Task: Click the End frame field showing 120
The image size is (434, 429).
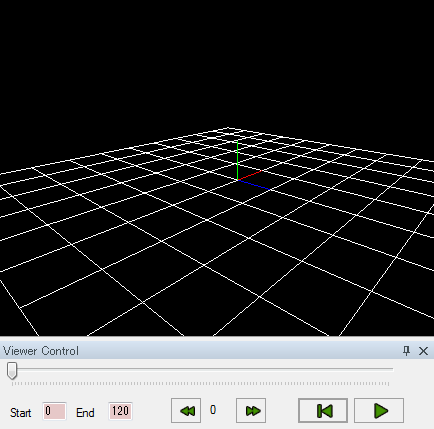Action: [x=120, y=411]
